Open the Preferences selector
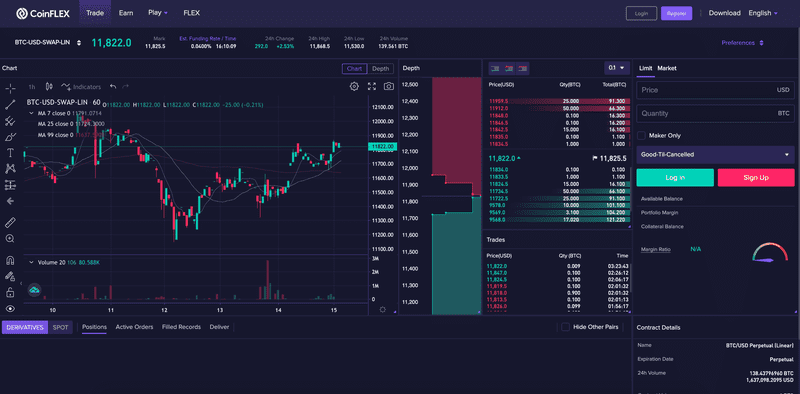This screenshot has height=394, width=800. coord(742,43)
